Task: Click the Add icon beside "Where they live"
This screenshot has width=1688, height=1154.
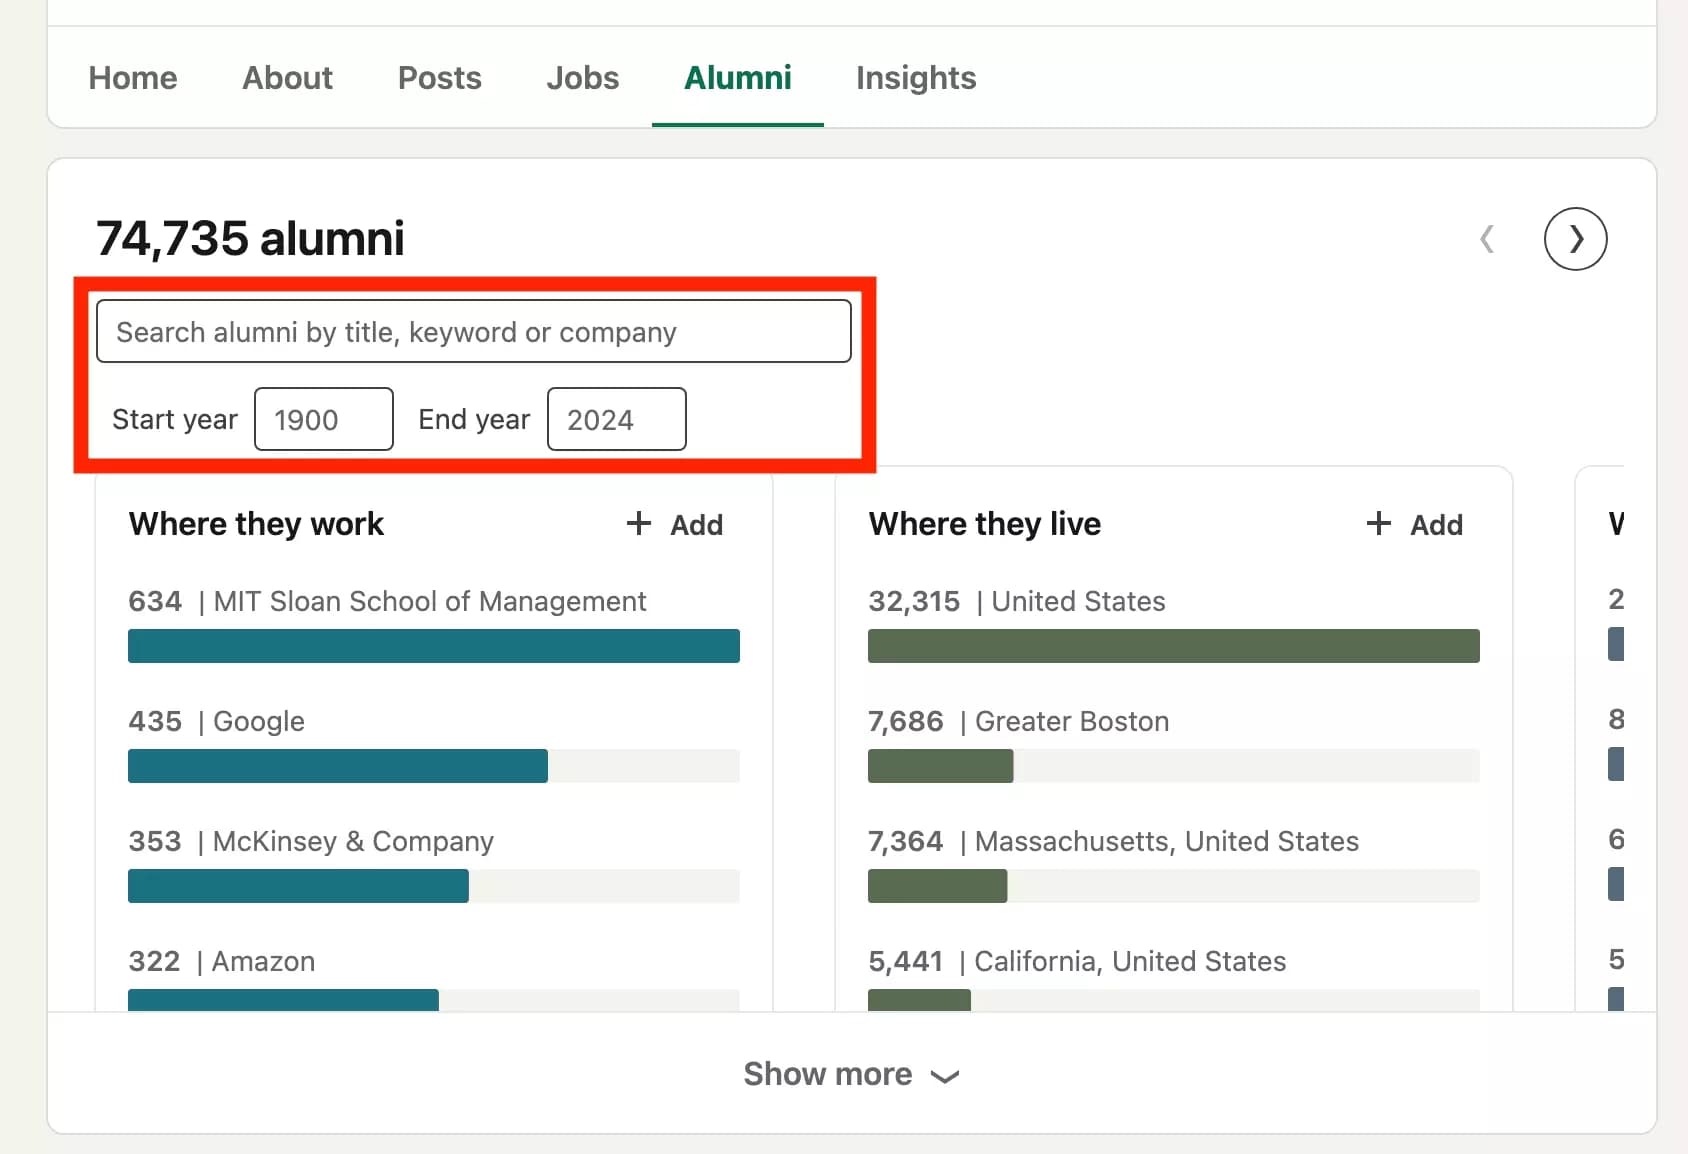Action: click(x=1413, y=524)
